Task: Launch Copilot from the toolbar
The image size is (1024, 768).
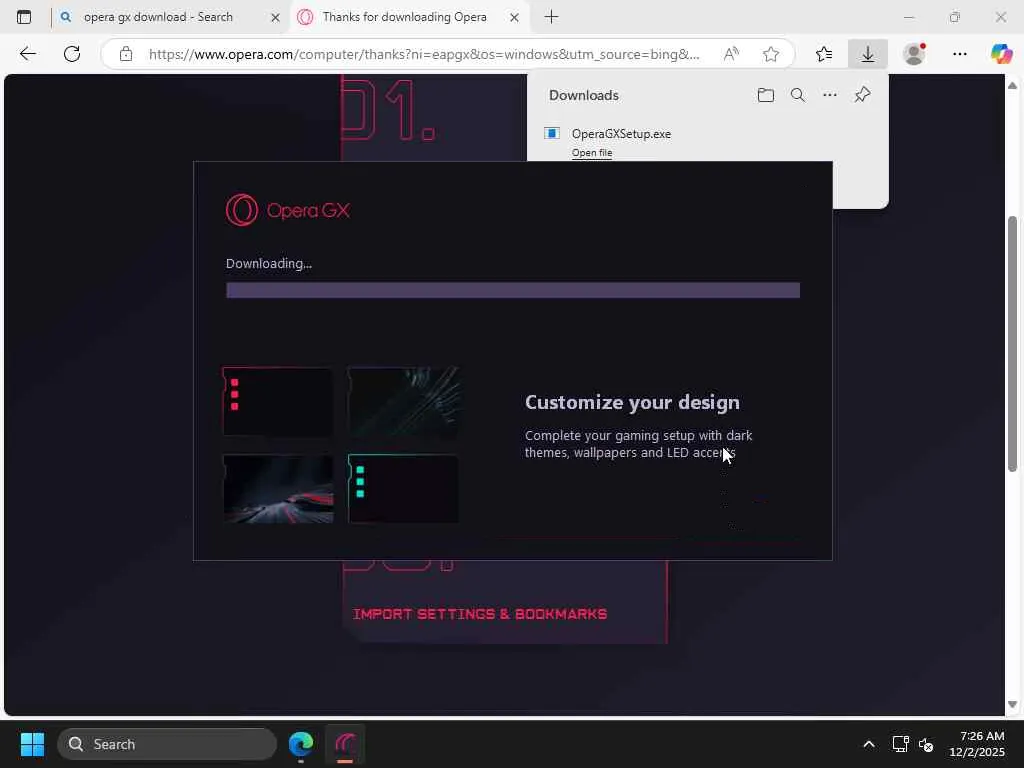Action: tap(1001, 54)
